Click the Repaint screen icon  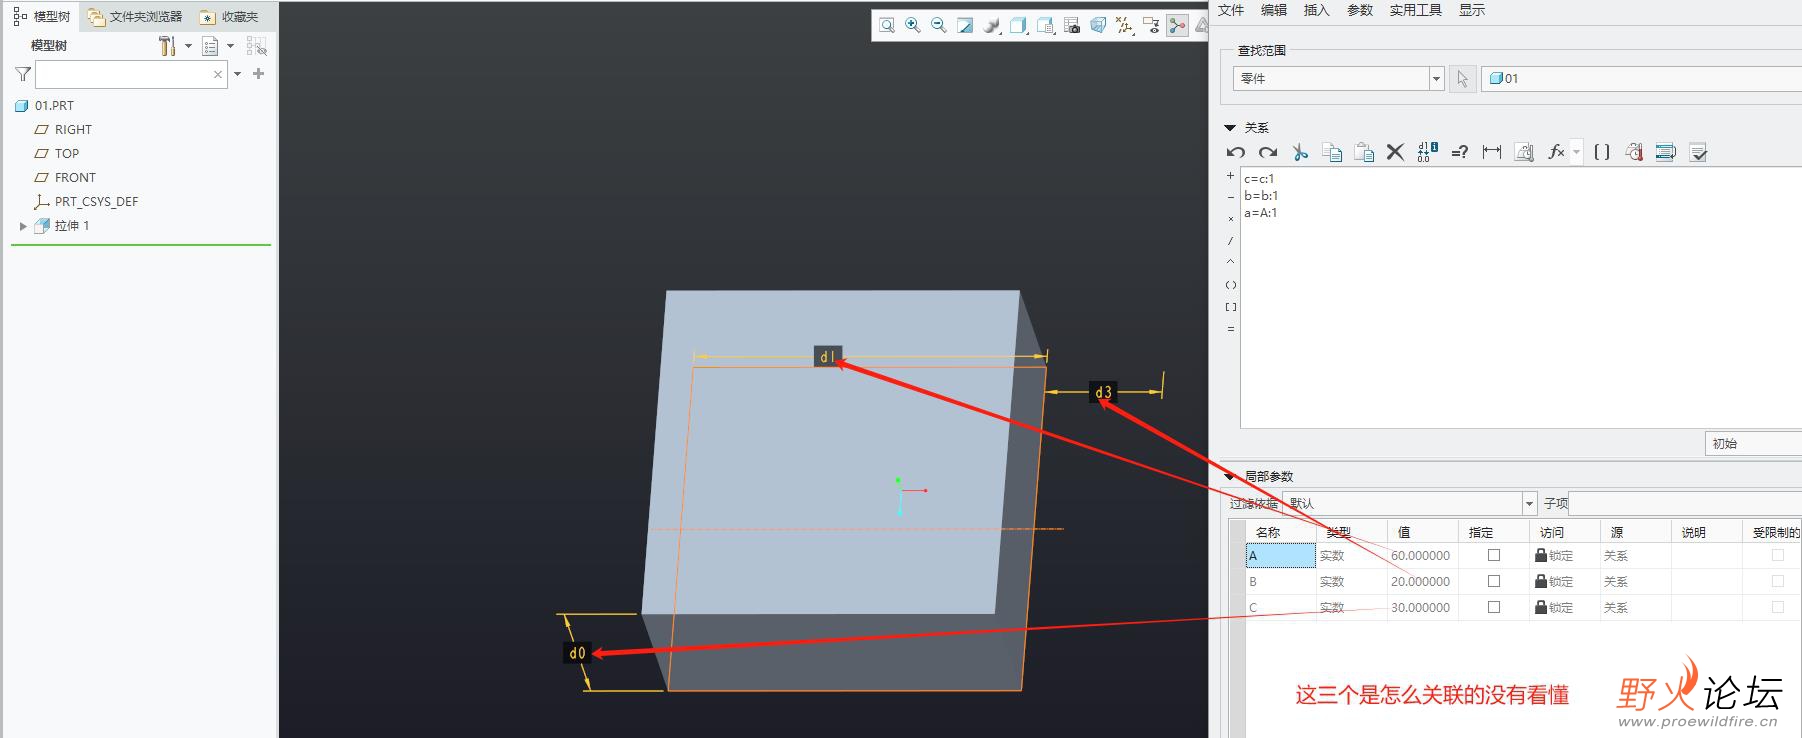pos(965,26)
